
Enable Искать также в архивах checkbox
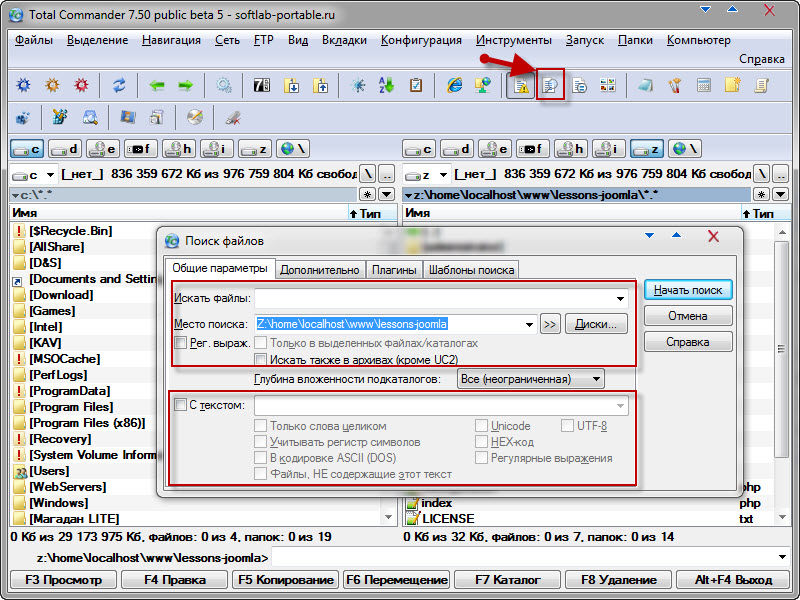pyautogui.click(x=260, y=359)
